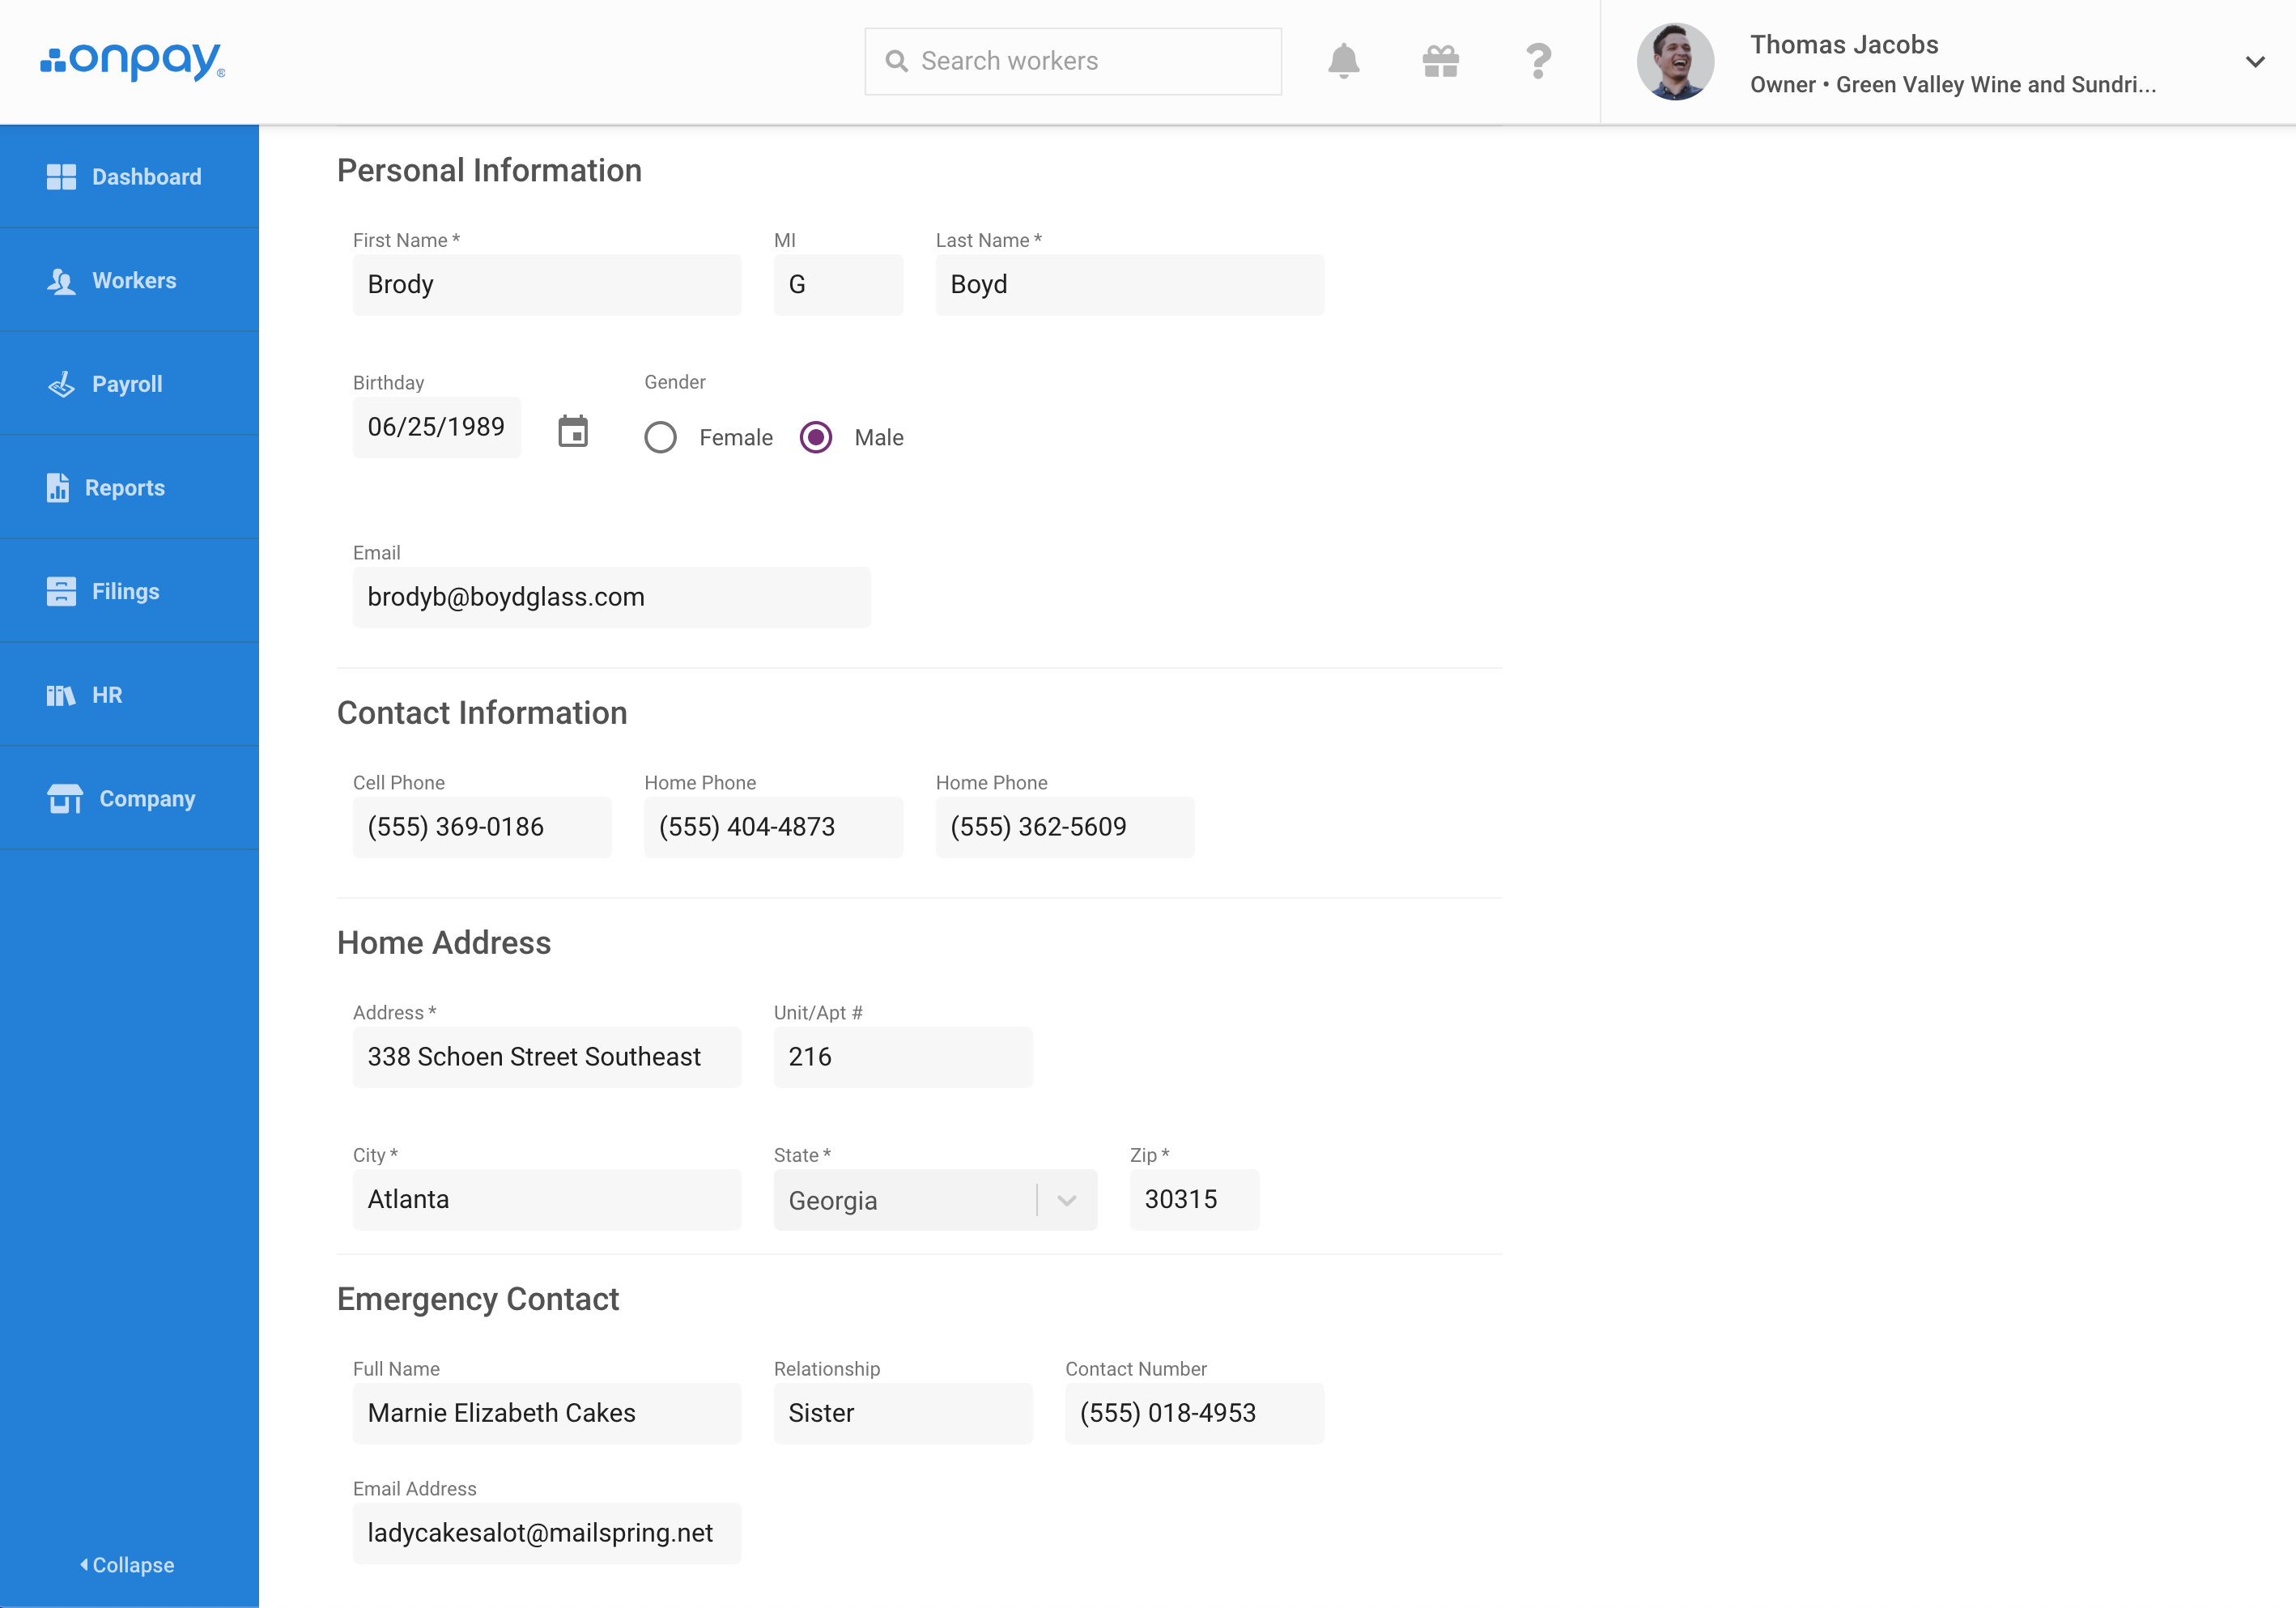The height and width of the screenshot is (1608, 2296).
Task: Edit the Unit/Apt # field
Action: (x=903, y=1057)
